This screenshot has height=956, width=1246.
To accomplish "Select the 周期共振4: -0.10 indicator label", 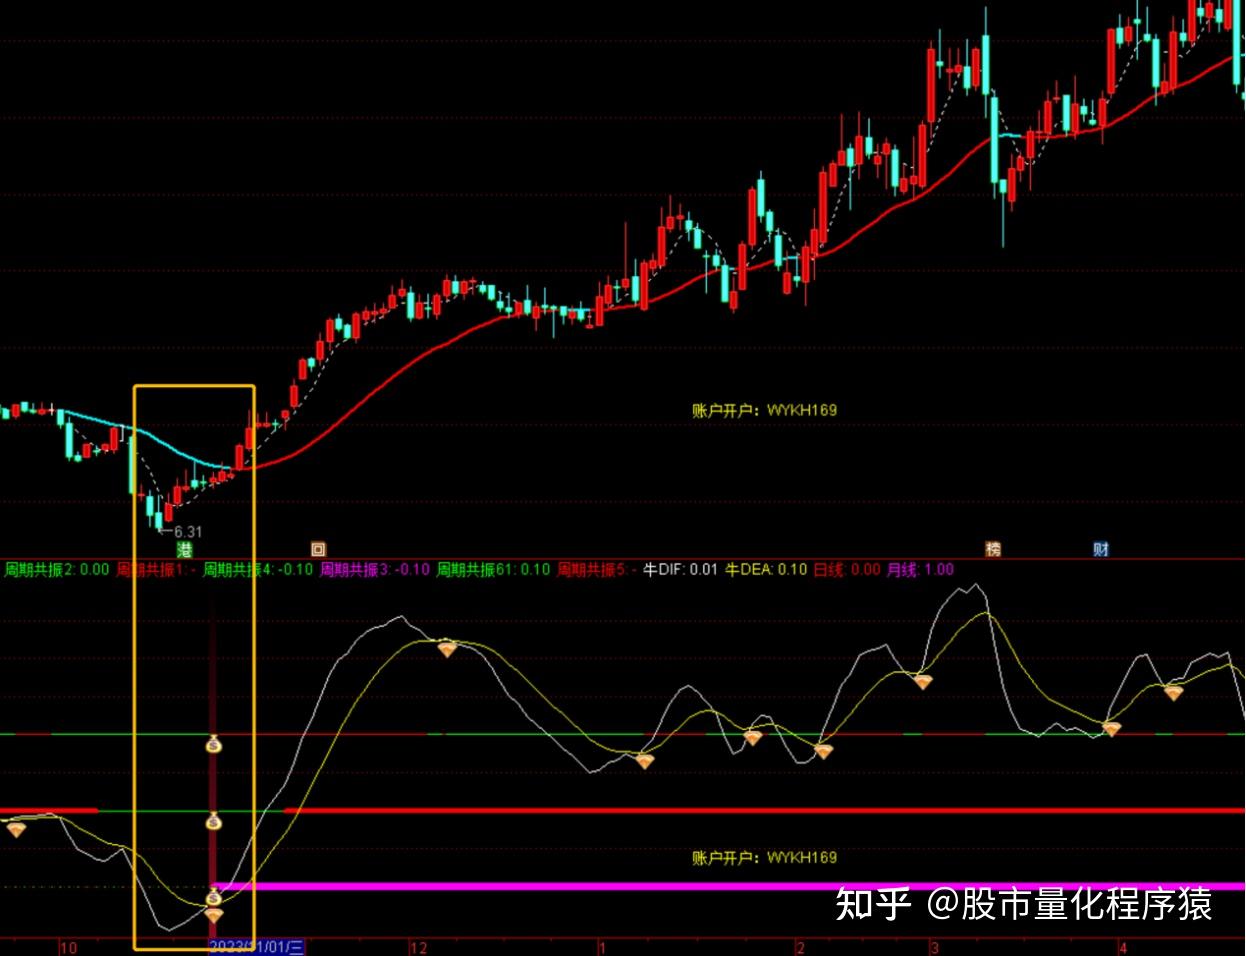I will click(x=258, y=570).
